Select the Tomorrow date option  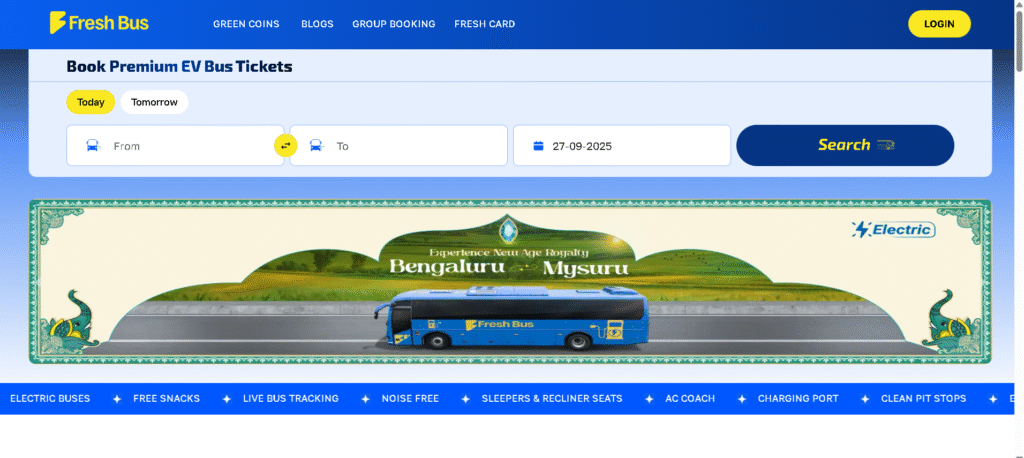click(x=154, y=102)
